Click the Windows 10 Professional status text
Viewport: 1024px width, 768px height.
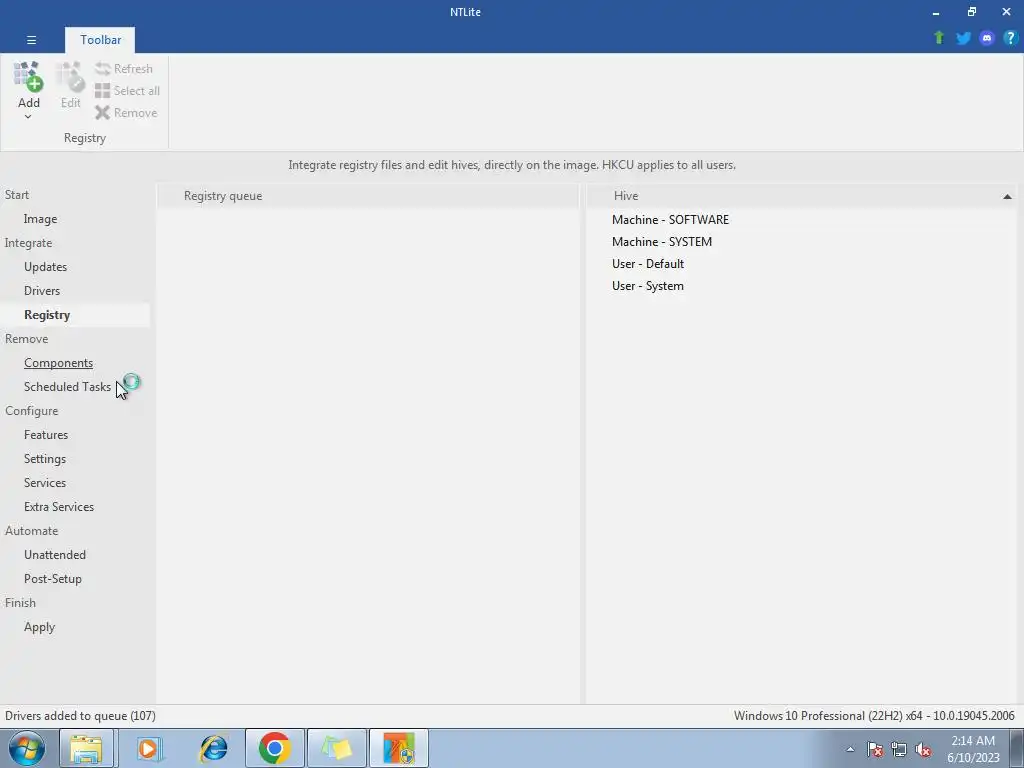[x=874, y=716]
